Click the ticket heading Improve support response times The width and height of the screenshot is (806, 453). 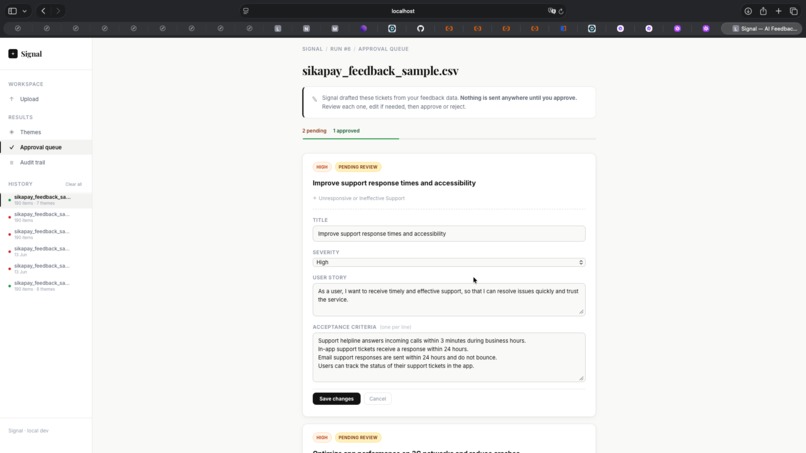pyautogui.click(x=394, y=183)
